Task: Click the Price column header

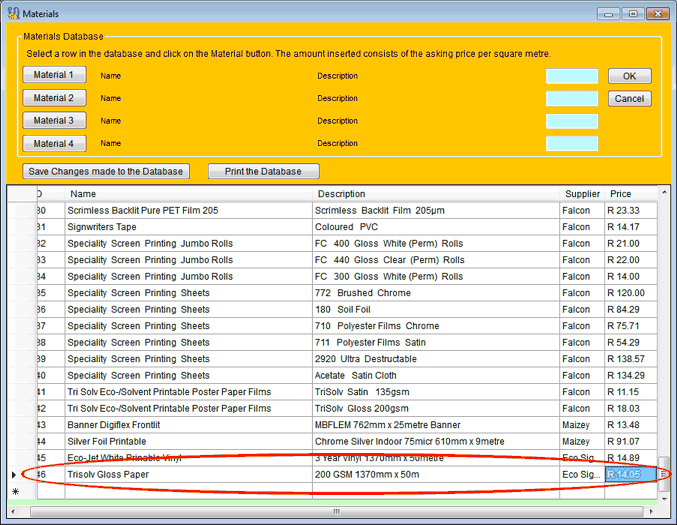Action: point(630,194)
